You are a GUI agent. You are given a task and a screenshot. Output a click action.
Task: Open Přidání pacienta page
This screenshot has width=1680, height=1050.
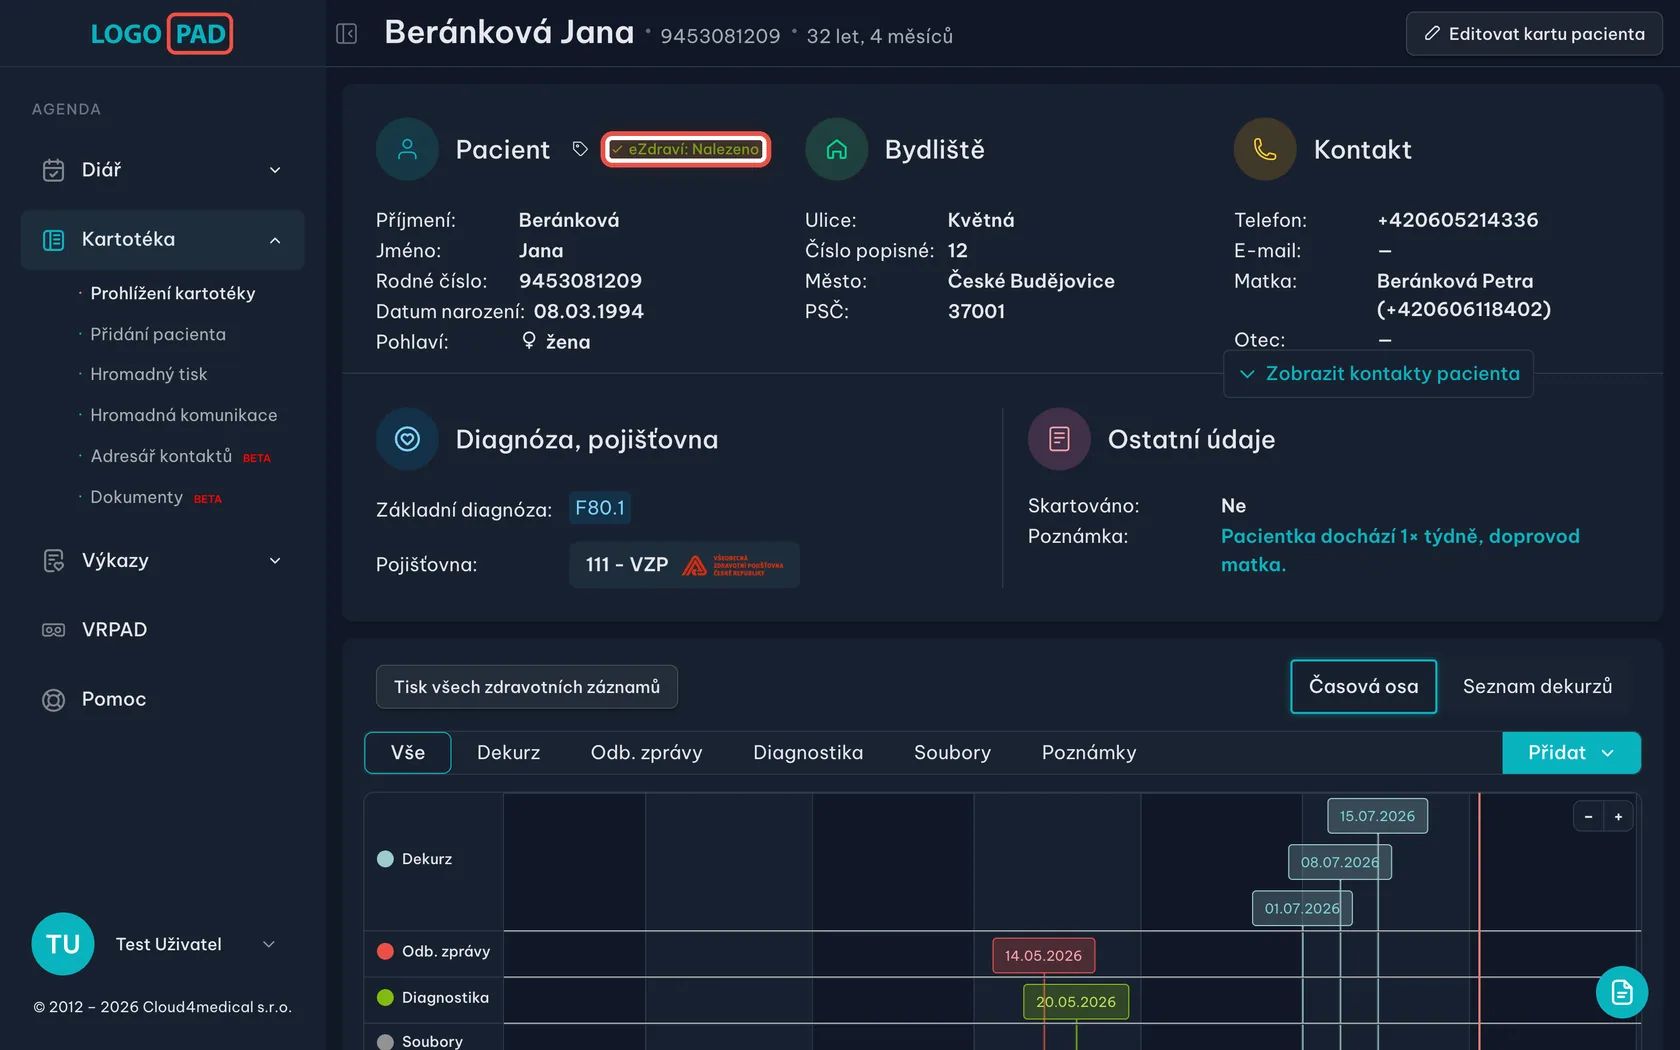click(158, 334)
